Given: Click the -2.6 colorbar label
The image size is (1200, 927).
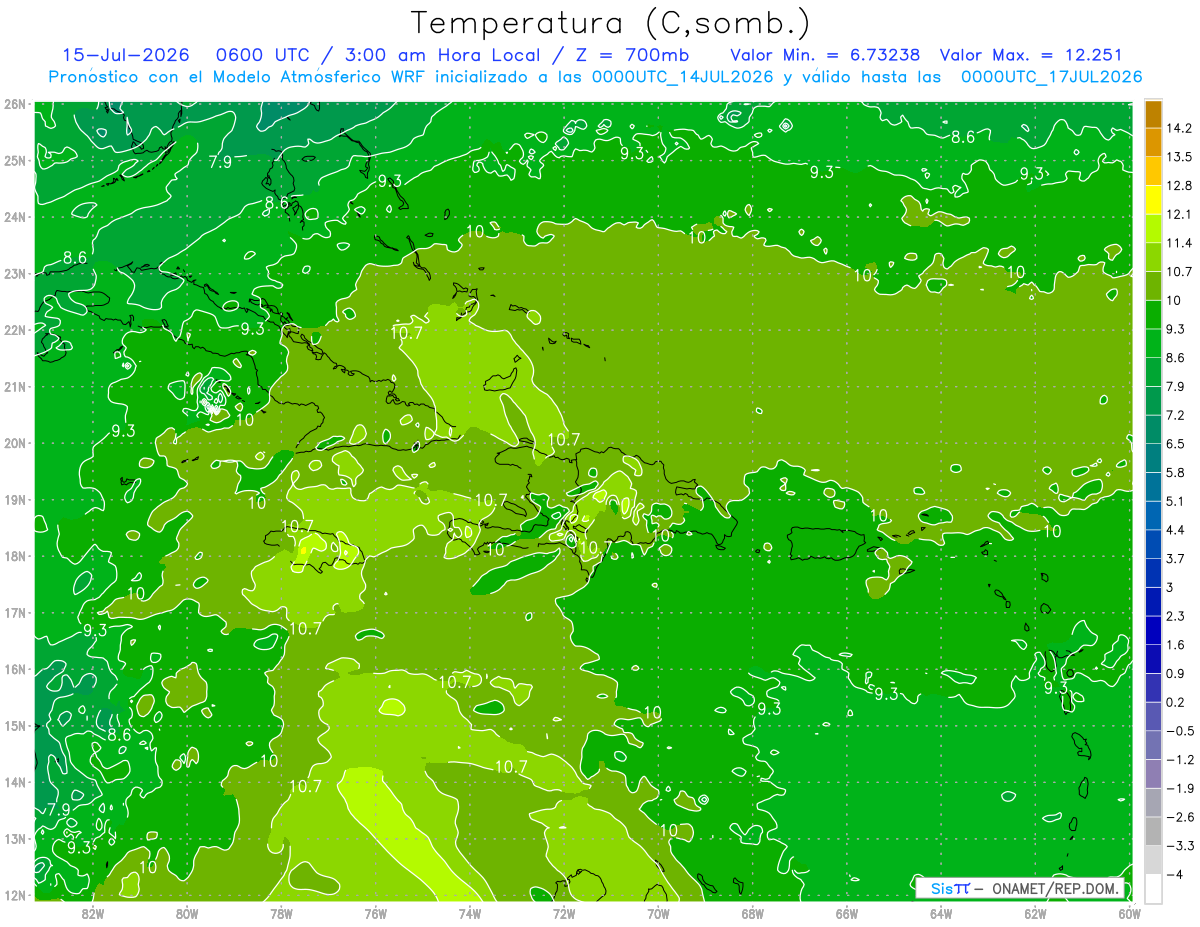Looking at the screenshot, I should pos(1179,818).
